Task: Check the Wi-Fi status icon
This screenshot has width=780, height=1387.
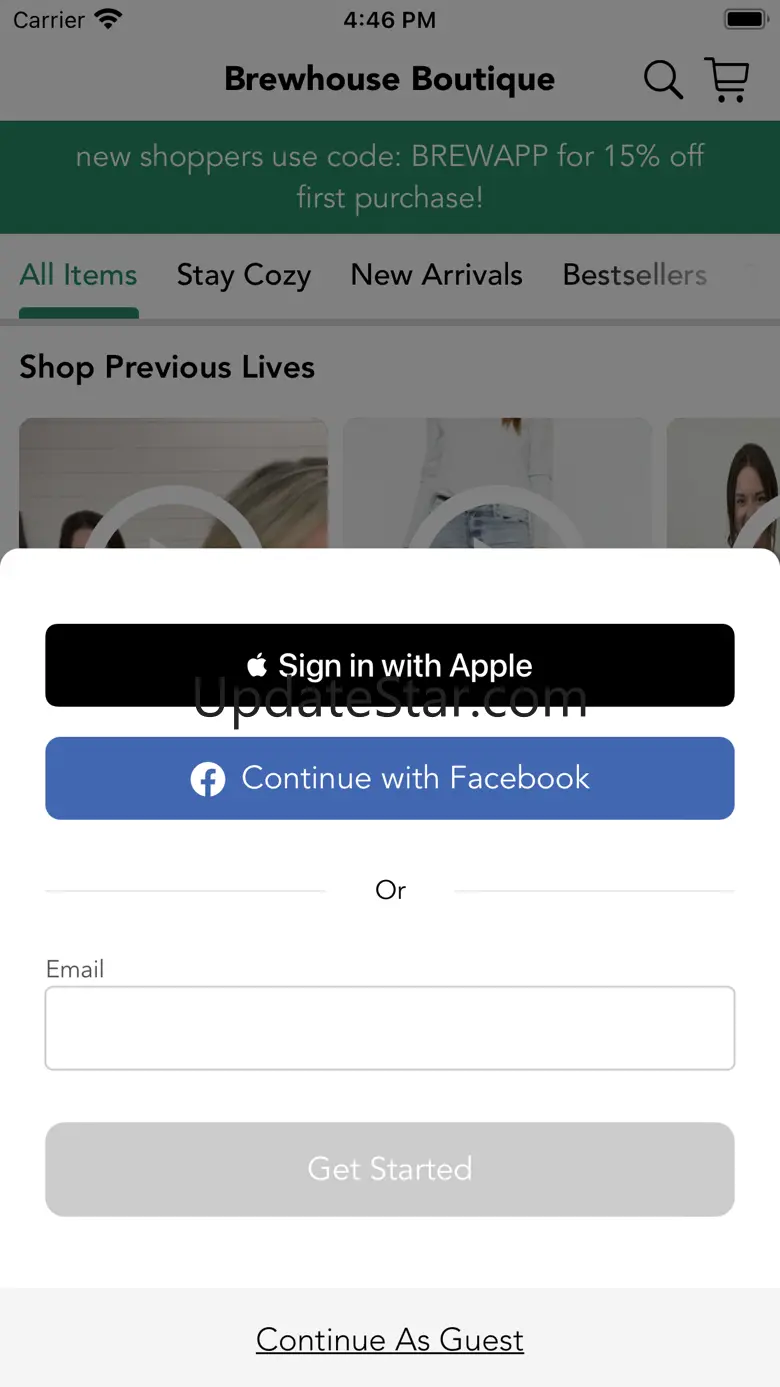Action: (x=108, y=19)
